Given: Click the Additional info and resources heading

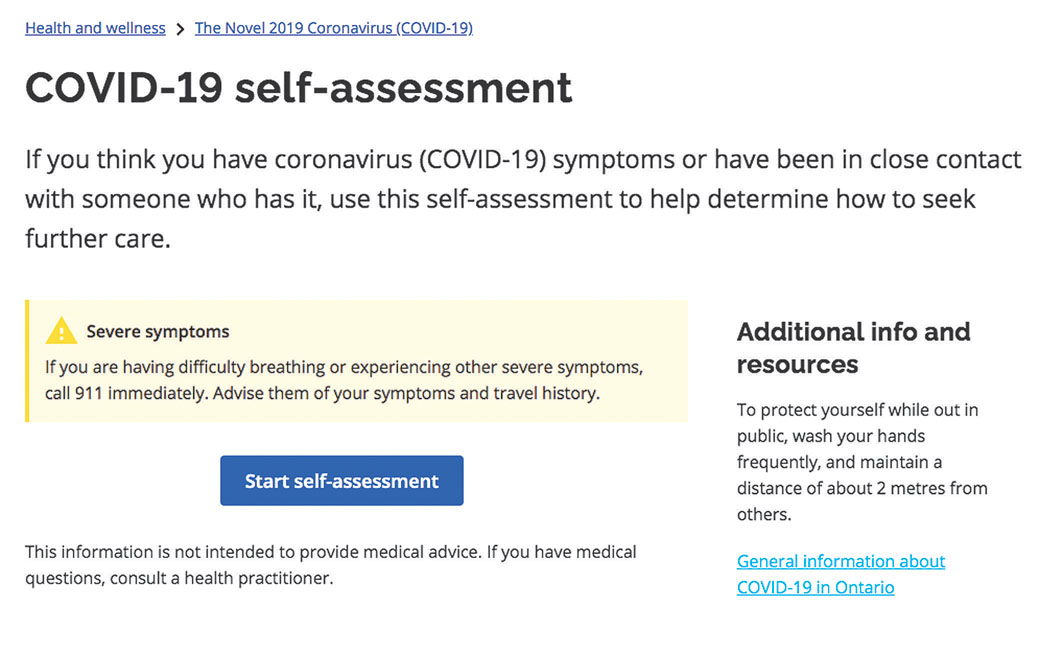Looking at the screenshot, I should [854, 348].
